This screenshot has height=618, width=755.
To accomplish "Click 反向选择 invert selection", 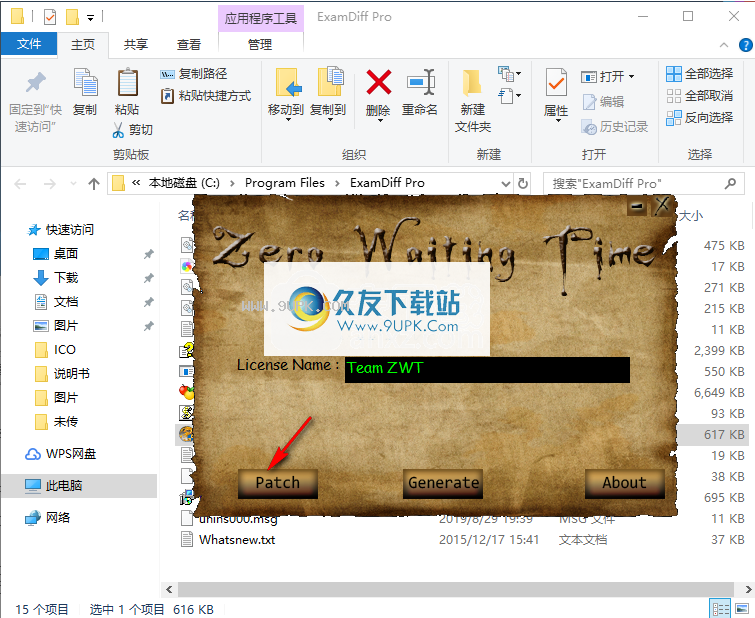I will coord(700,118).
